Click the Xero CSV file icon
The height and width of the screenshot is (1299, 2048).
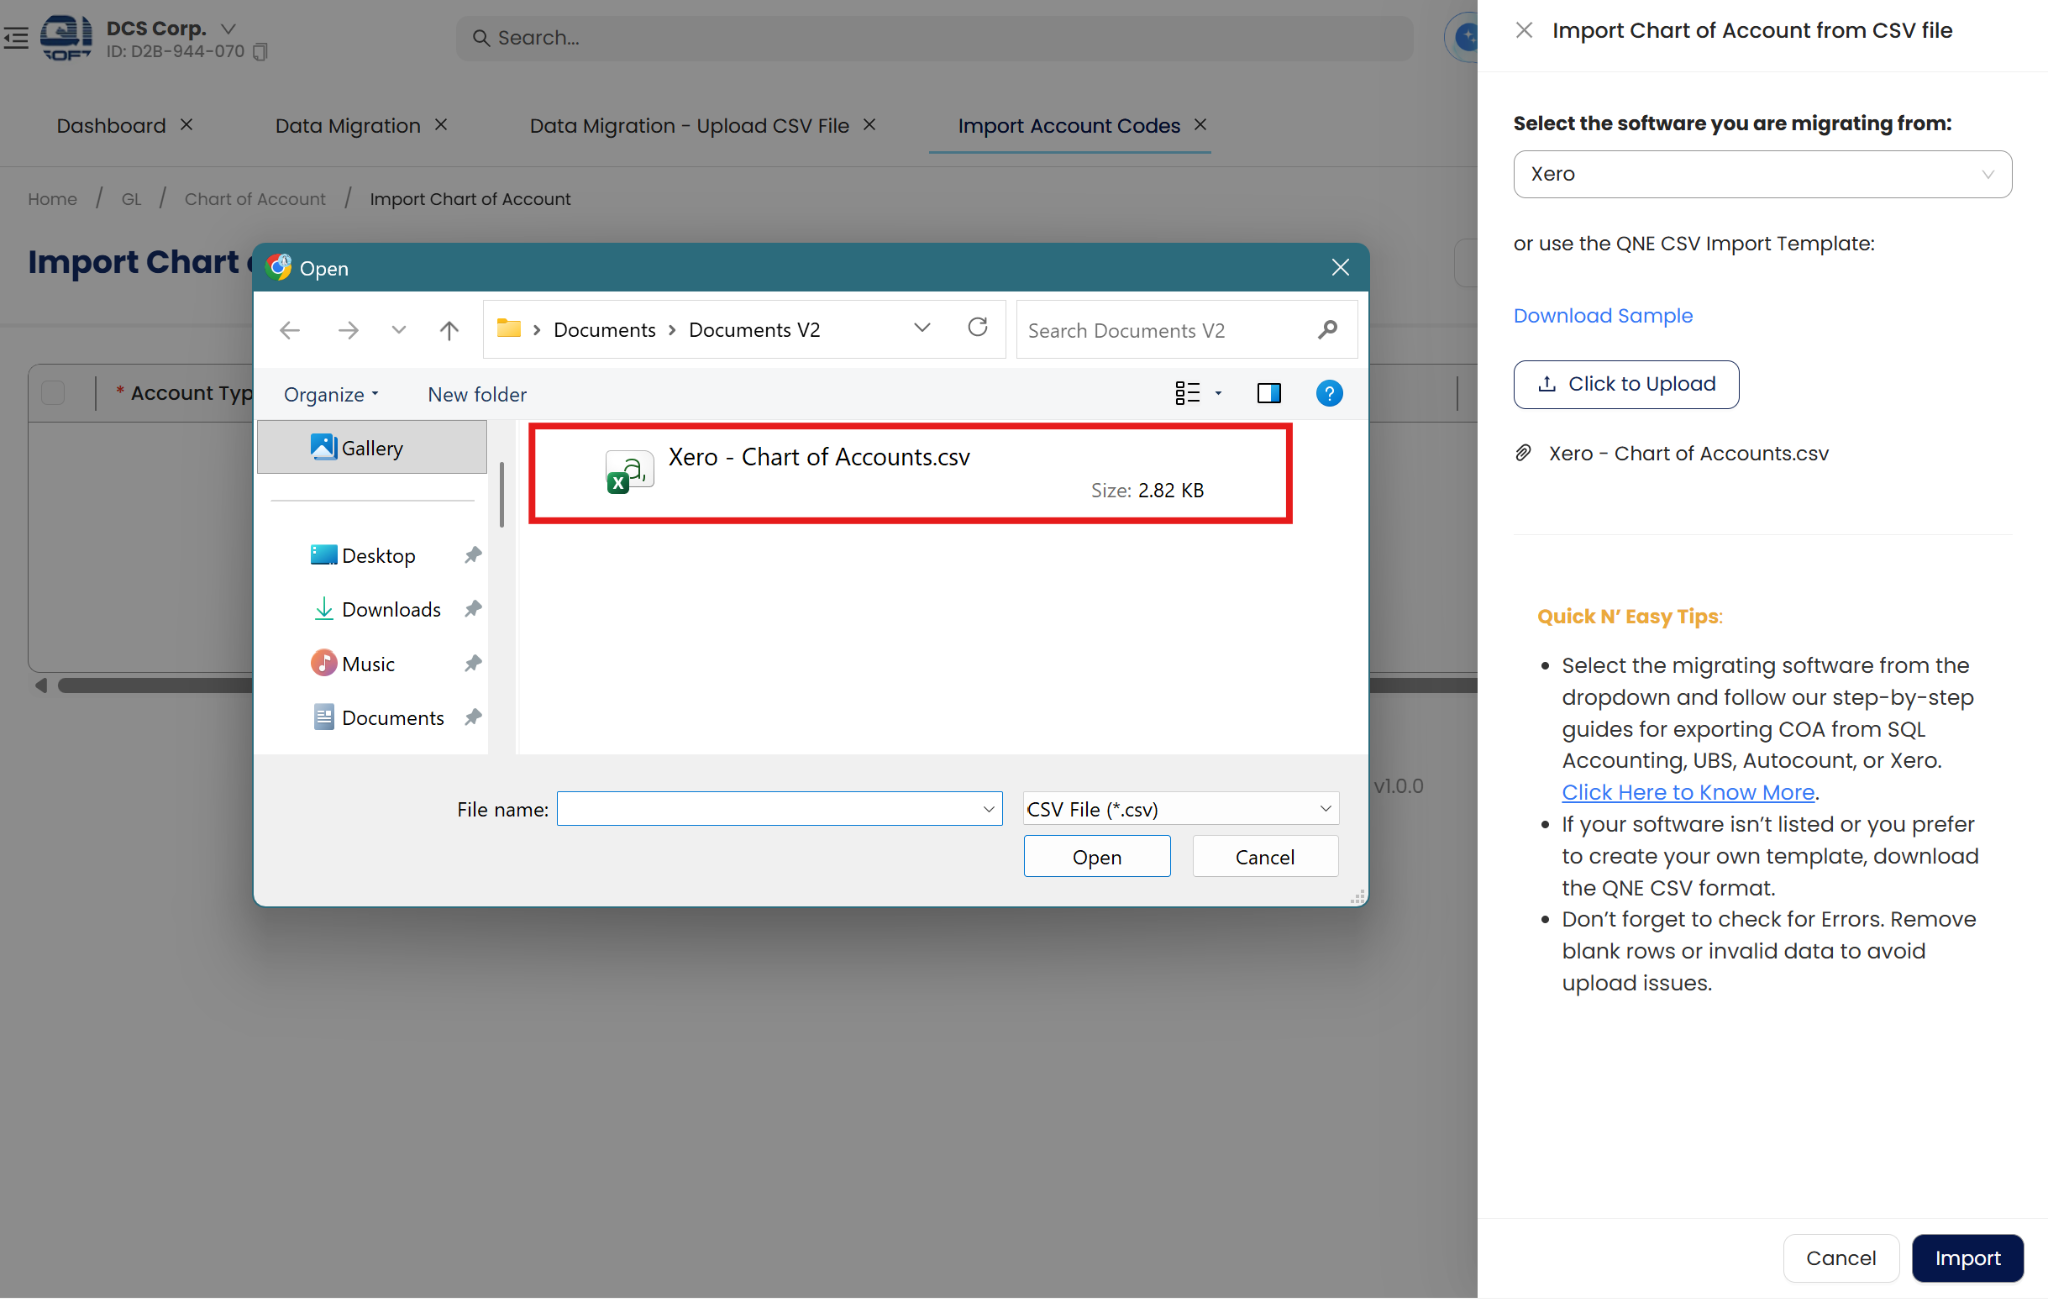point(628,472)
